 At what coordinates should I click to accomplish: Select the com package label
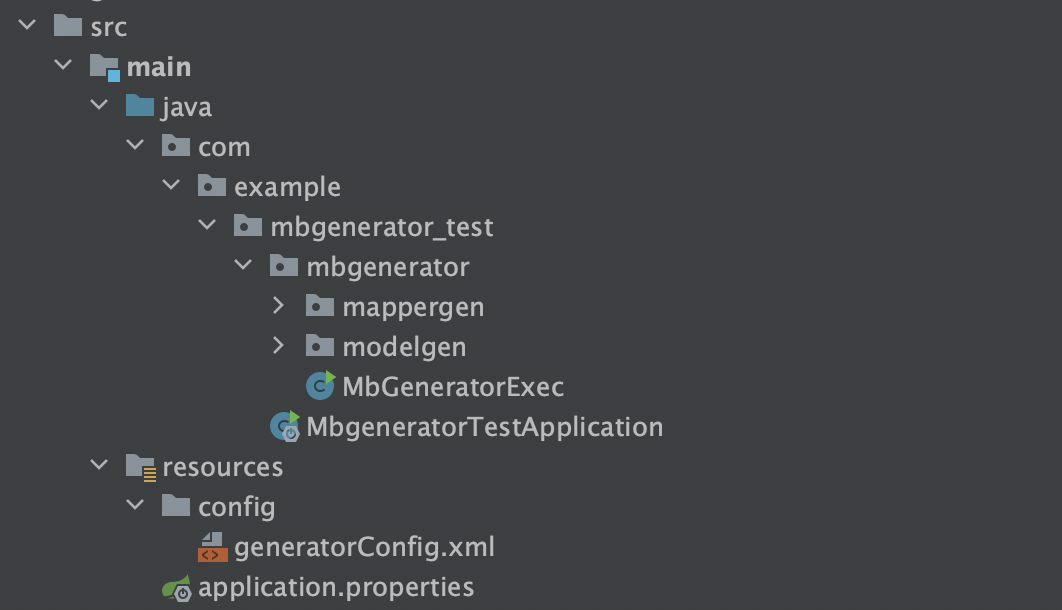[x=224, y=147]
